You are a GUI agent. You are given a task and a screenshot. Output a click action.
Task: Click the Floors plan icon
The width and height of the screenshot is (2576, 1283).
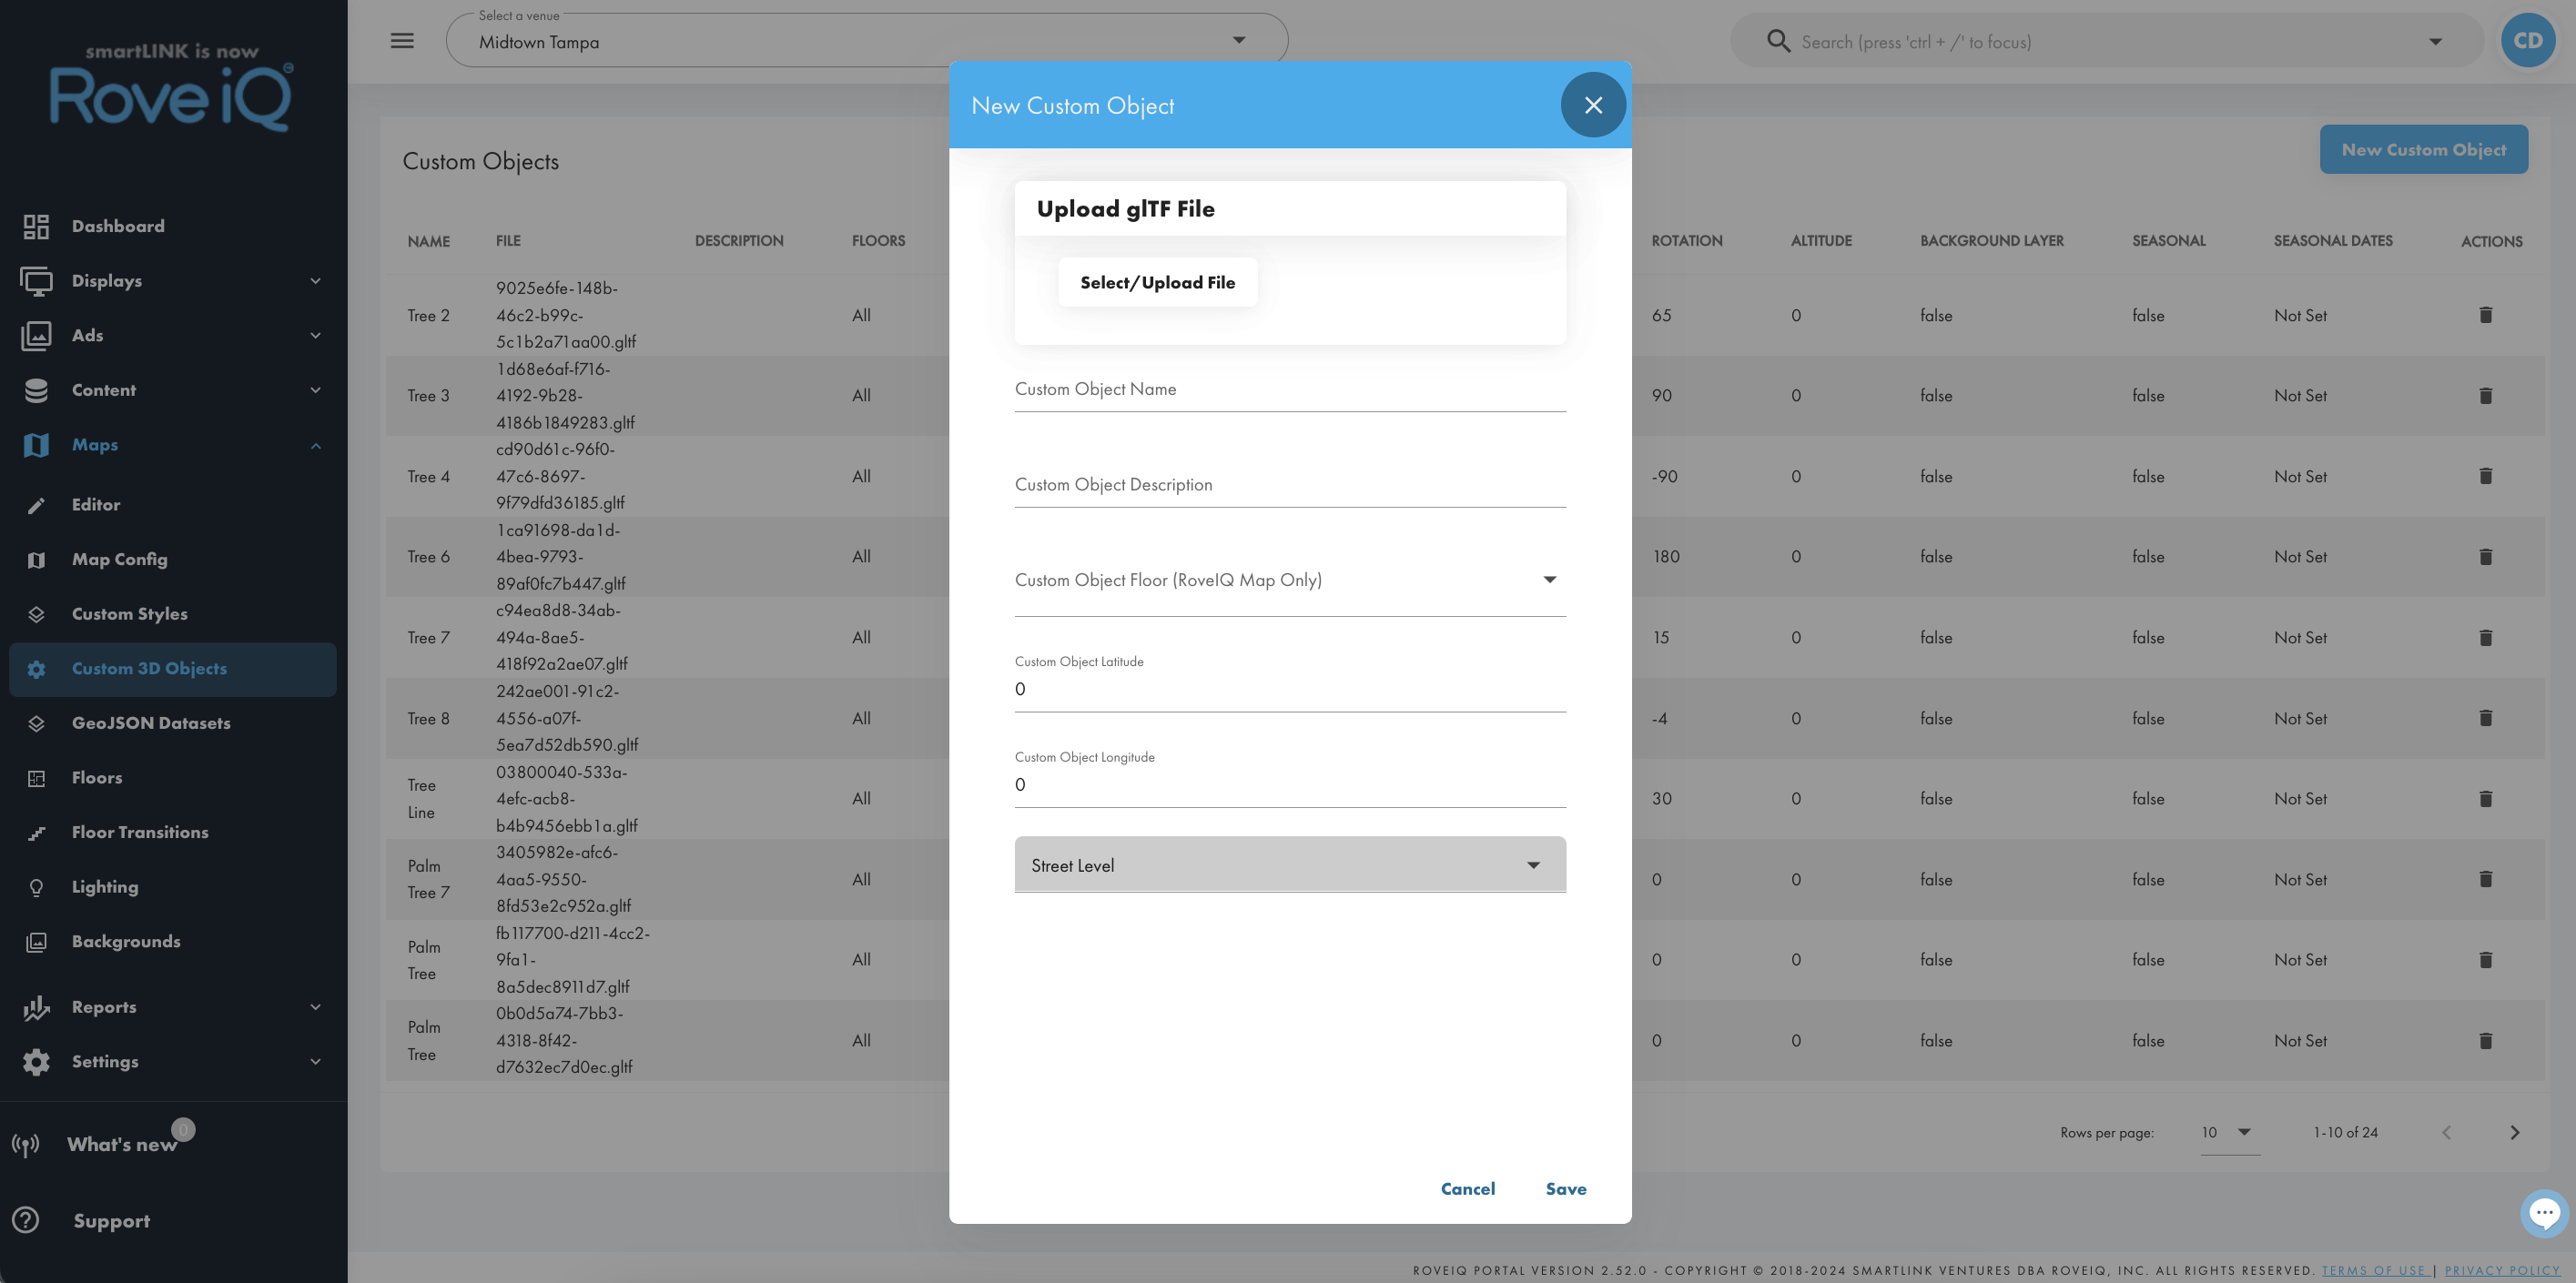tap(36, 778)
